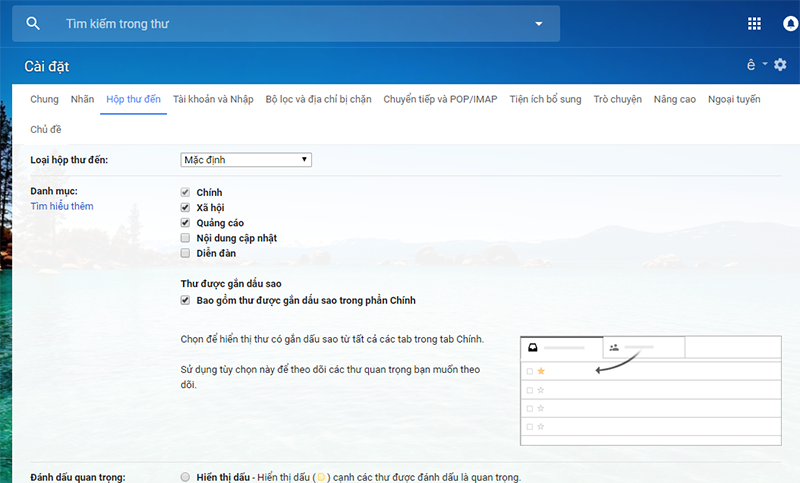Uncheck the 'Xã hội' category checkbox

[x=185, y=208]
